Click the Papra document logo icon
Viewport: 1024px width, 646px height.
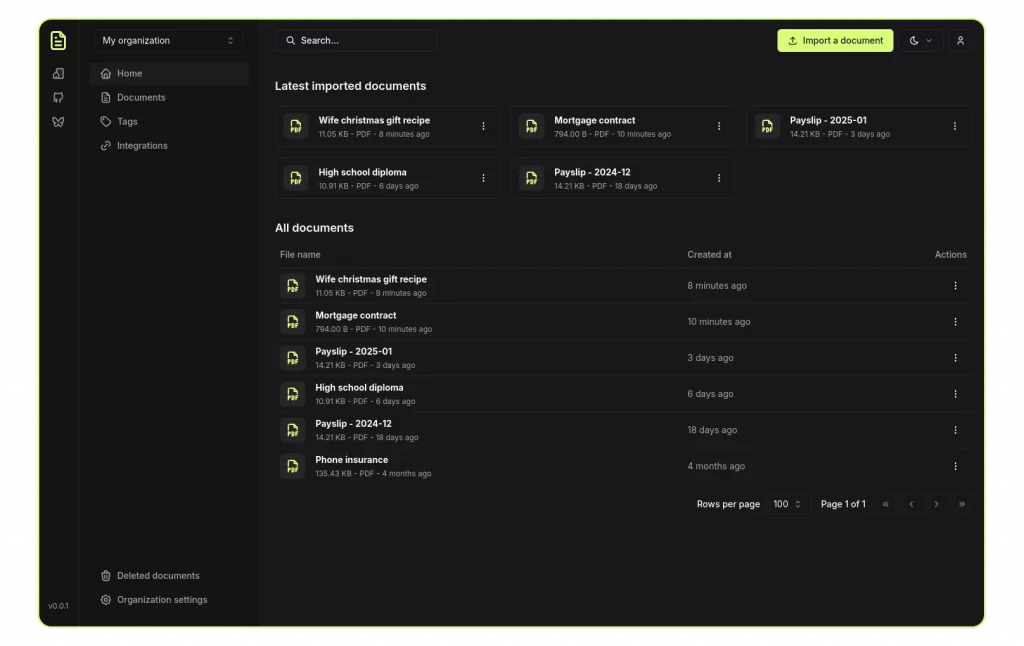coord(58,41)
